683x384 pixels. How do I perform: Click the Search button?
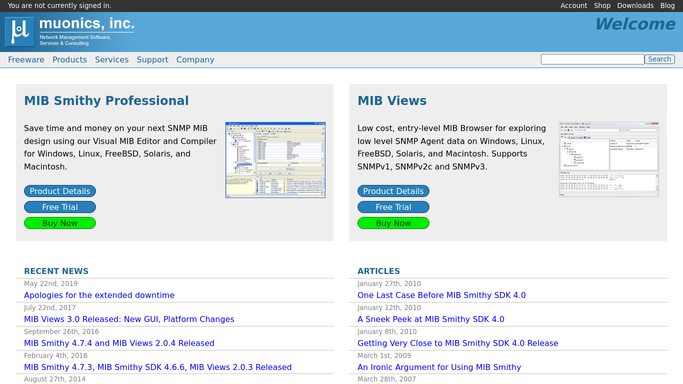click(x=659, y=59)
